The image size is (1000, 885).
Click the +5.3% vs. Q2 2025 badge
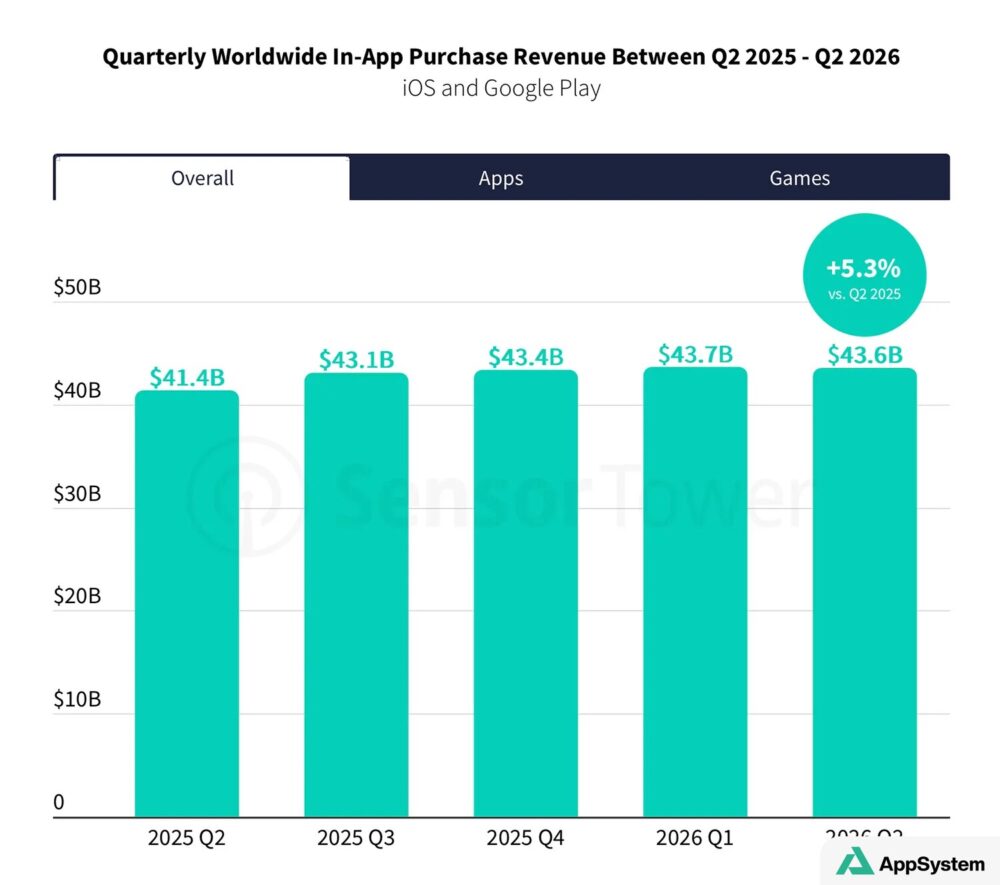pos(864,275)
